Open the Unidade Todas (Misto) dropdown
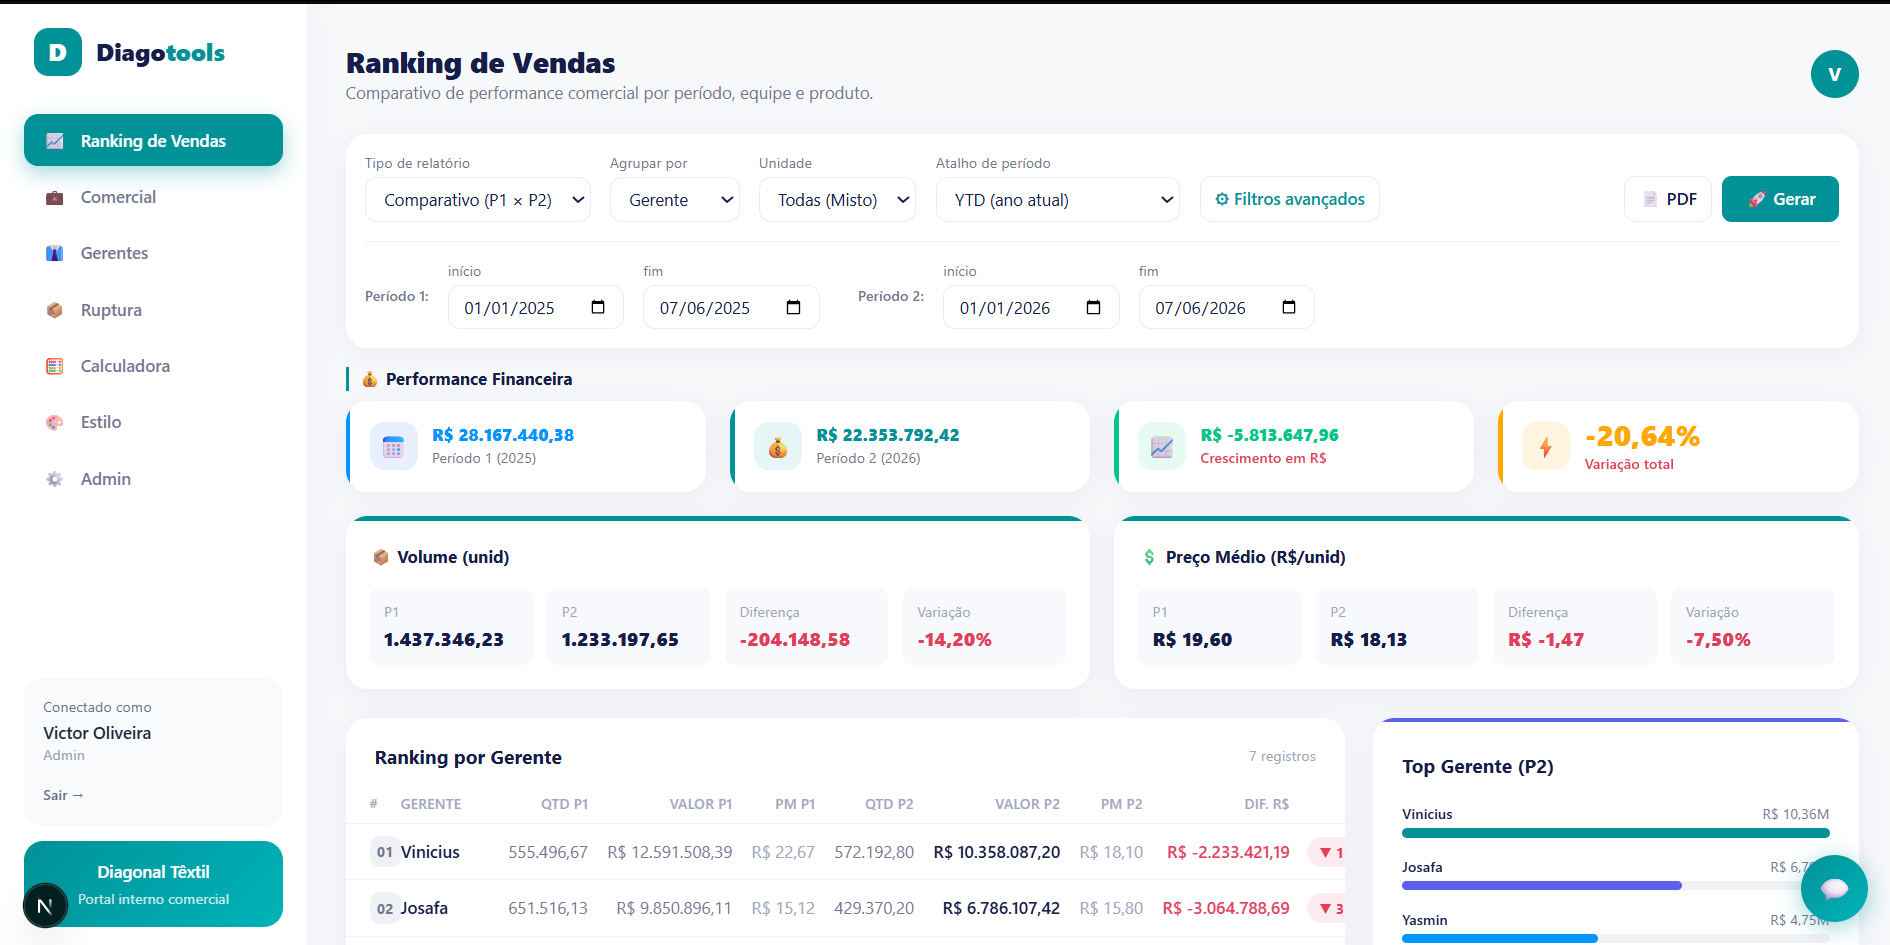1890x945 pixels. [x=837, y=200]
